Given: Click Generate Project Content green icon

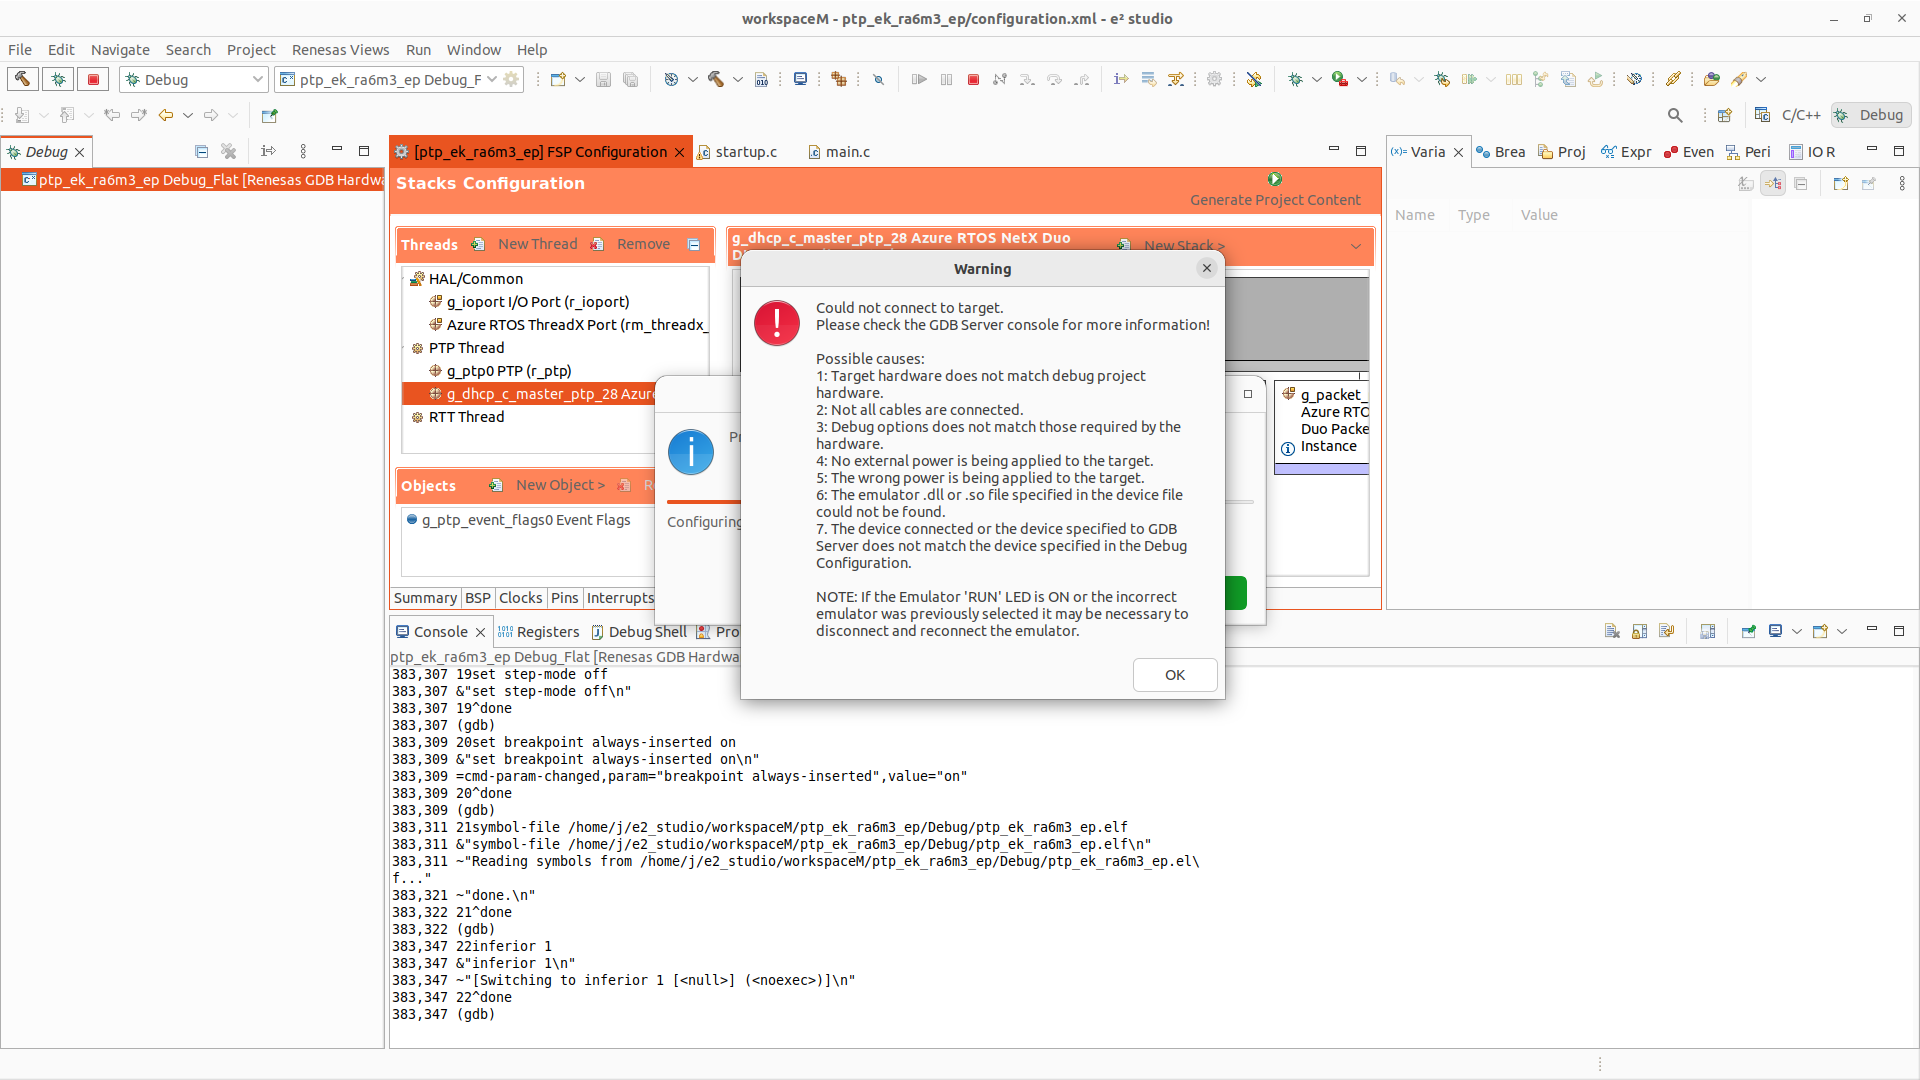Looking at the screenshot, I should pos(1274,179).
